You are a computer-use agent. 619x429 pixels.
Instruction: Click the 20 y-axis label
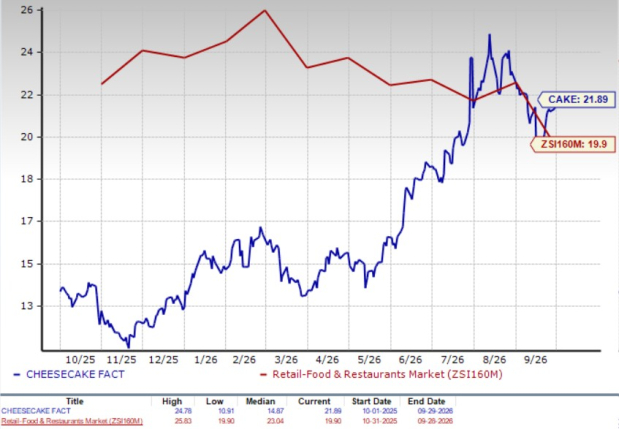click(x=26, y=137)
